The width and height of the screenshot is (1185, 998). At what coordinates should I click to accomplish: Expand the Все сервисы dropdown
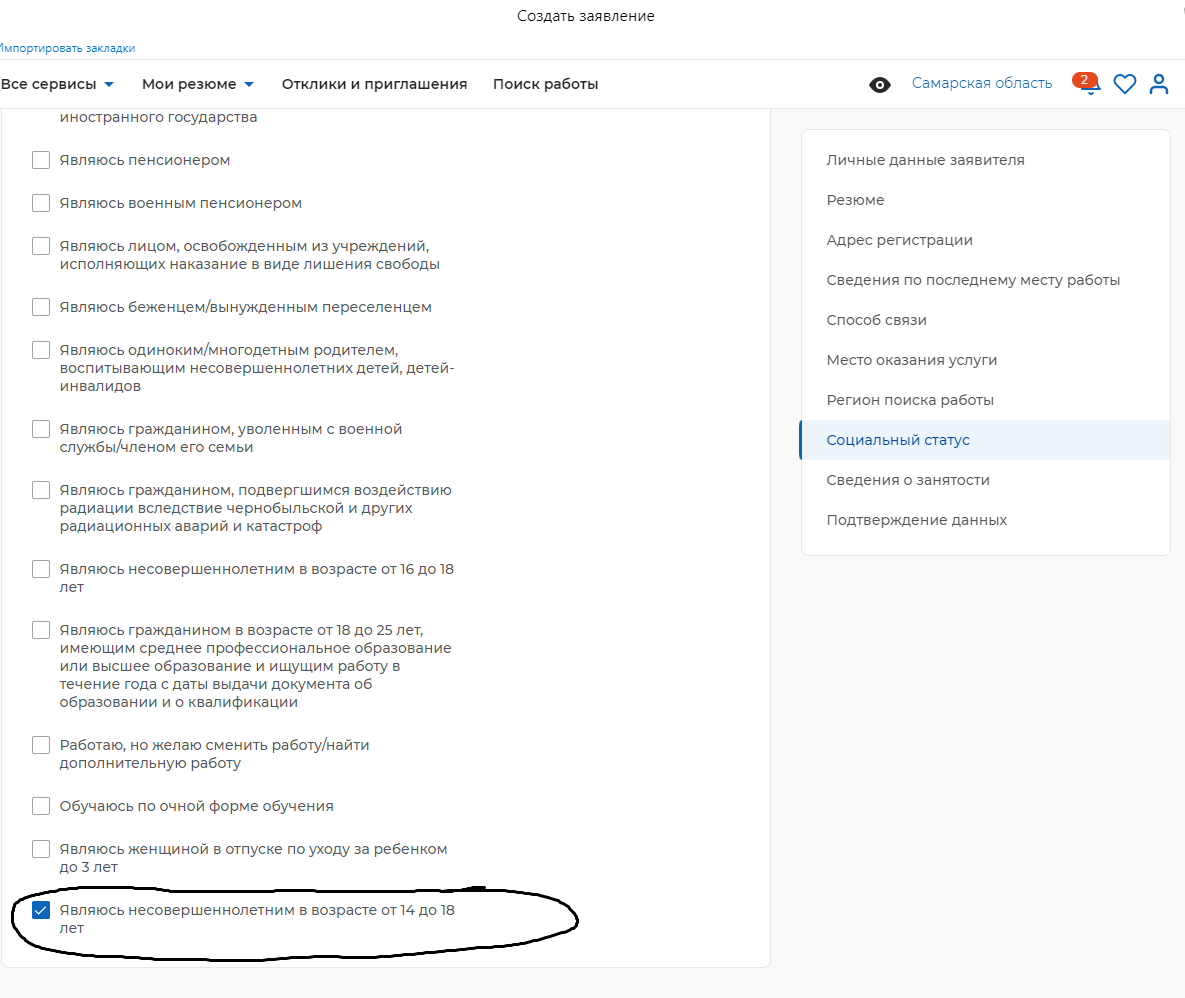point(57,84)
